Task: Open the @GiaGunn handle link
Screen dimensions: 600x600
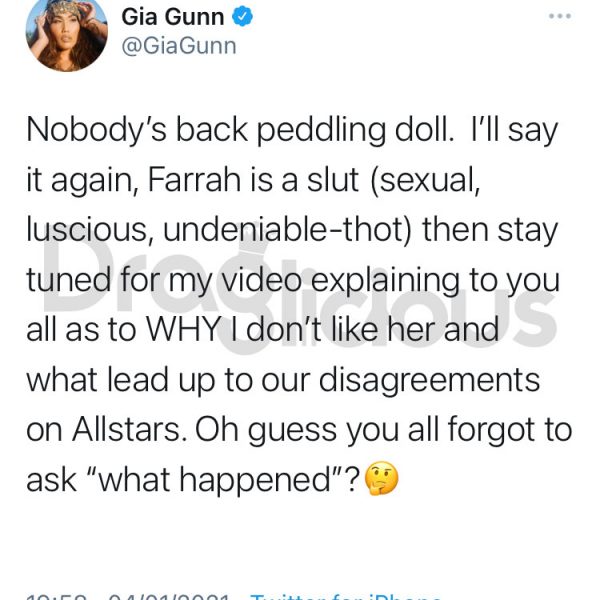Action: [179, 46]
